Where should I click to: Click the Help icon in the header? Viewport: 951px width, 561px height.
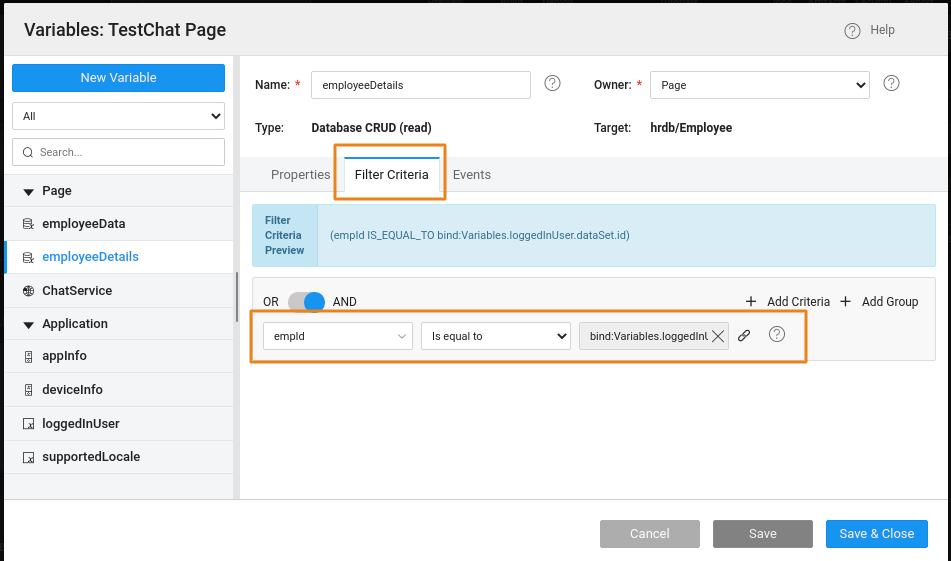[x=852, y=31]
